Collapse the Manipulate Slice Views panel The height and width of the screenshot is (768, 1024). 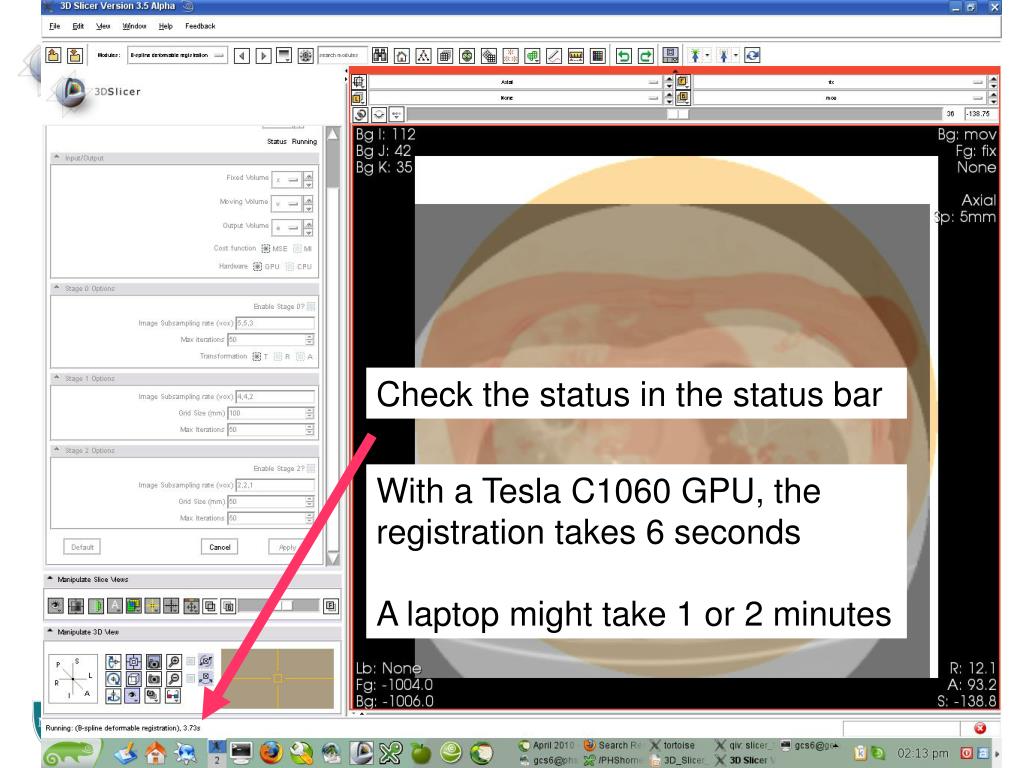click(50, 579)
